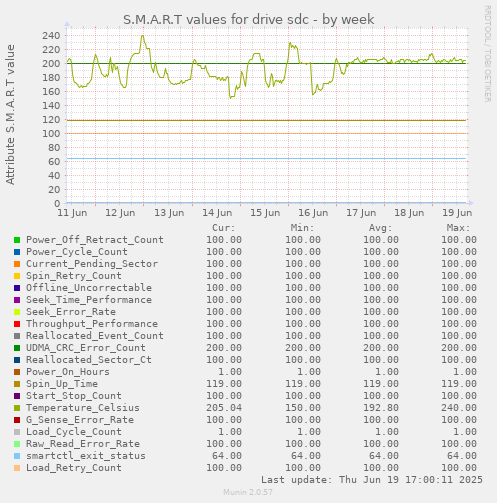The width and height of the screenshot is (497, 503).
Task: Click the Throughput_Performance red swatch
Action: click(x=17, y=324)
